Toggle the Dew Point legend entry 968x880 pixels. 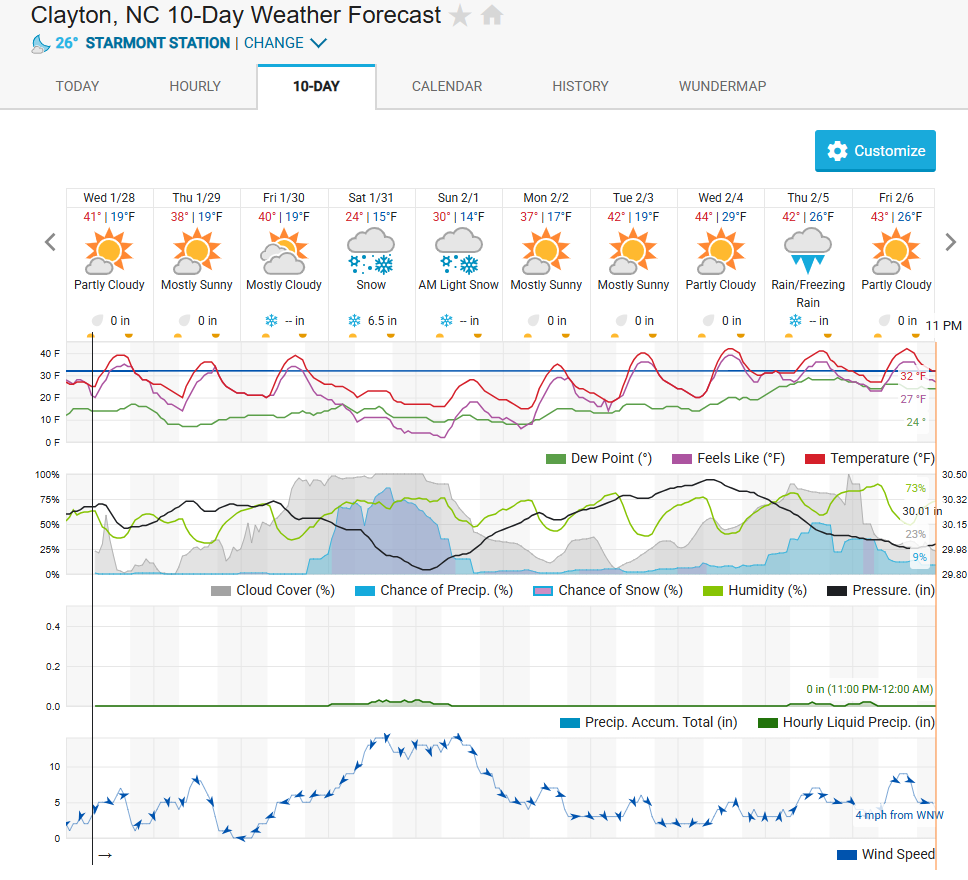click(556, 459)
